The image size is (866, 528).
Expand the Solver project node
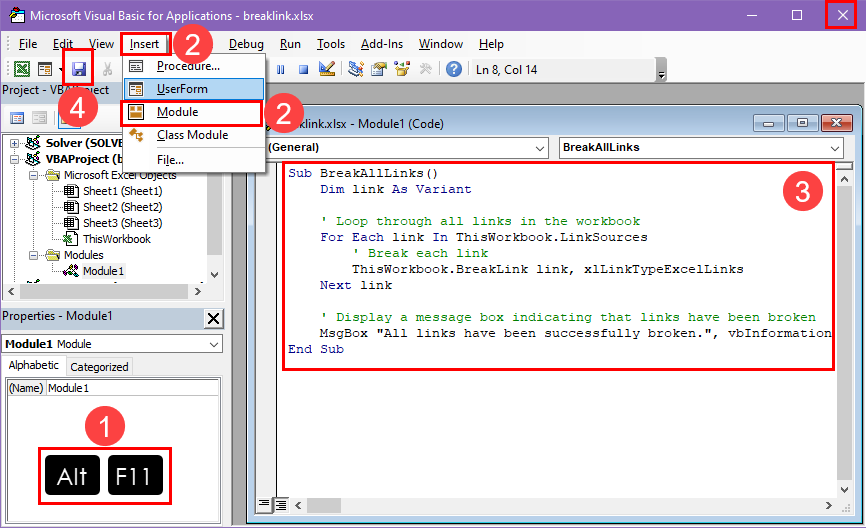14,143
